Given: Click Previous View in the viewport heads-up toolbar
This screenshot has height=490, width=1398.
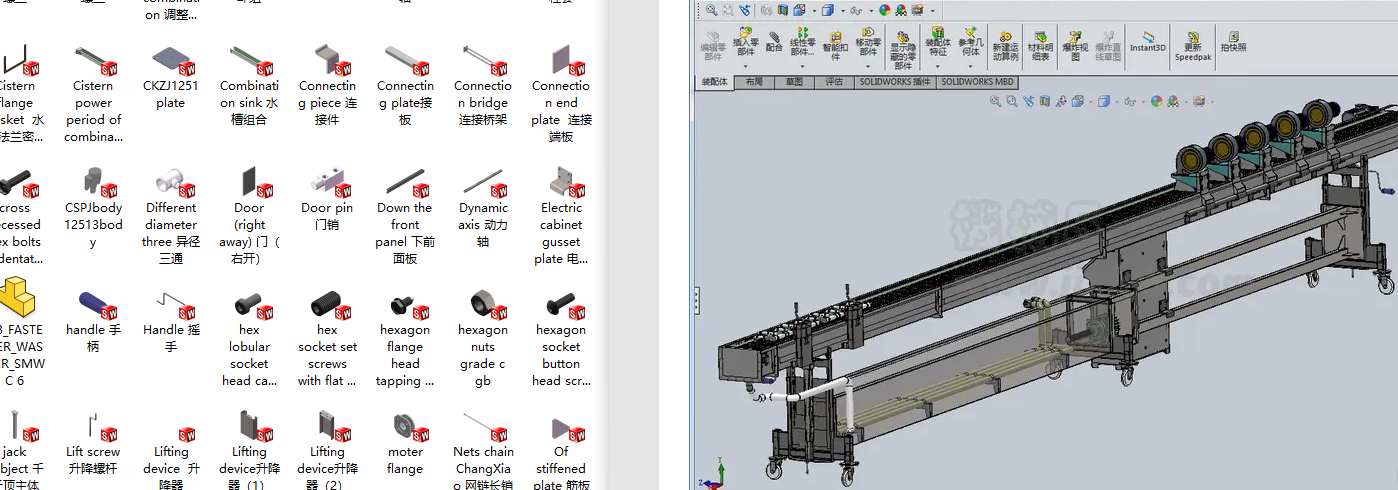Looking at the screenshot, I should click(1028, 101).
